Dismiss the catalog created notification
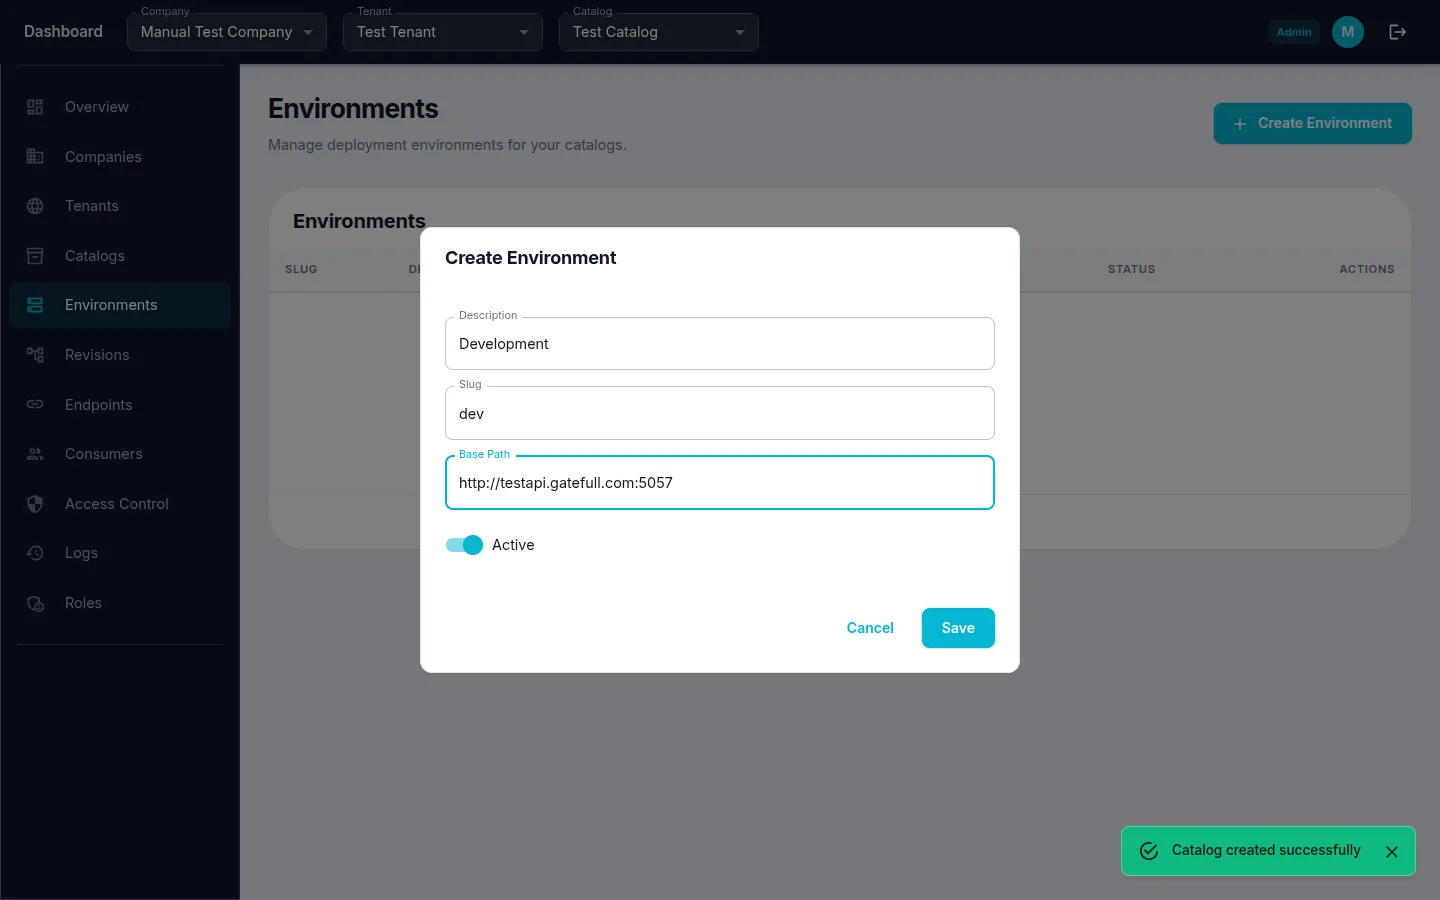 [1391, 851]
